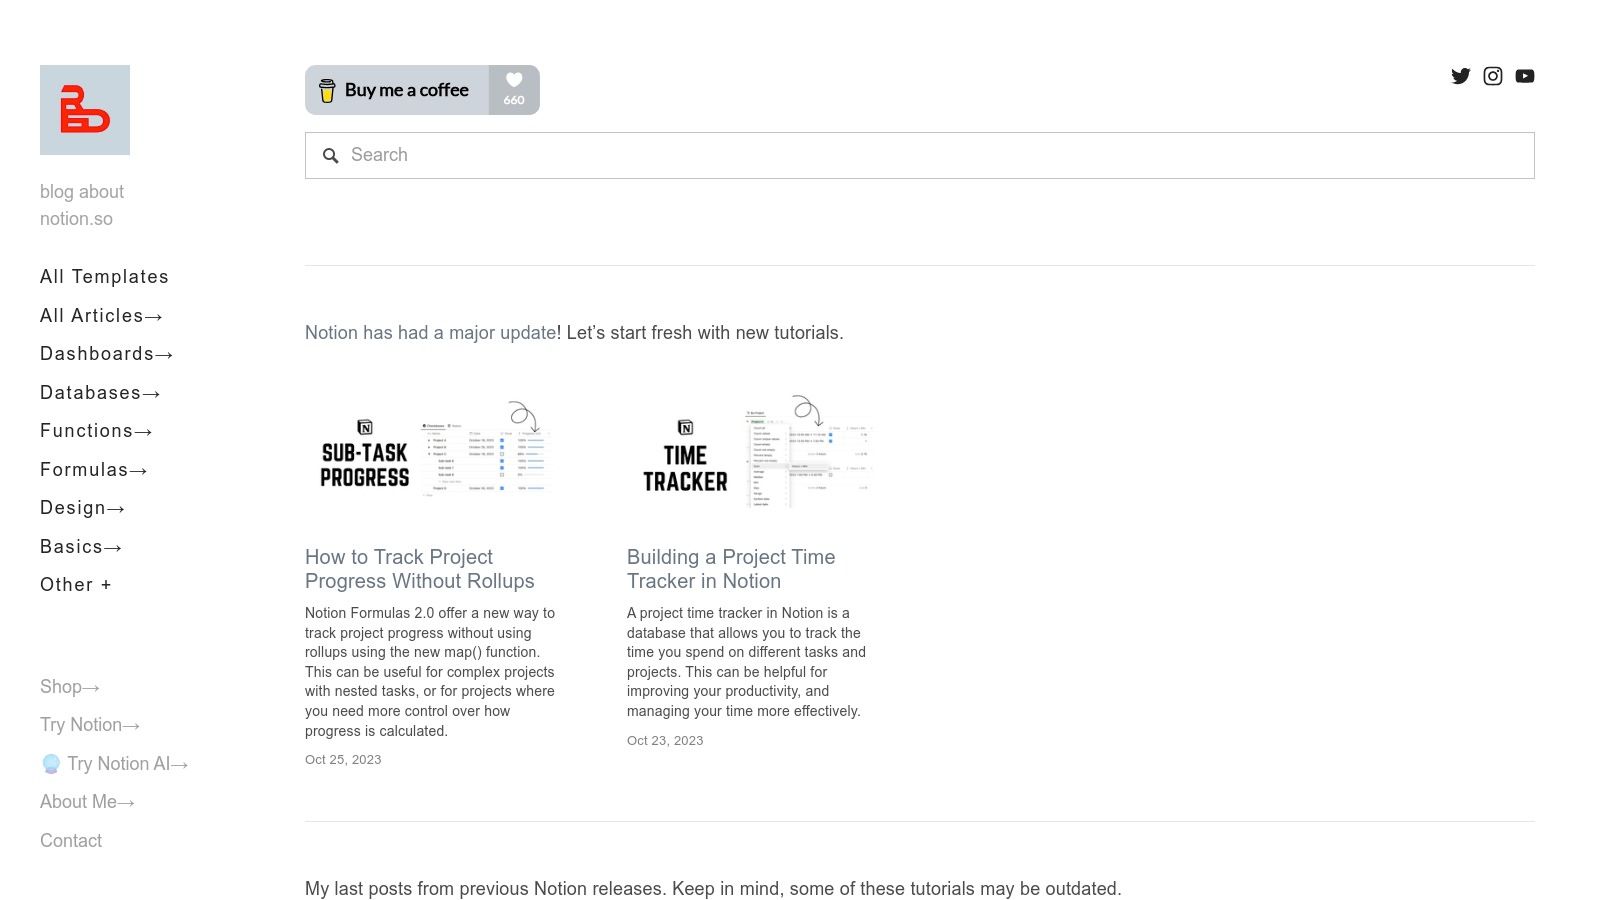Screen dimensions: 1600x900
Task: Open the YouTube channel icon
Action: (x=1524, y=76)
